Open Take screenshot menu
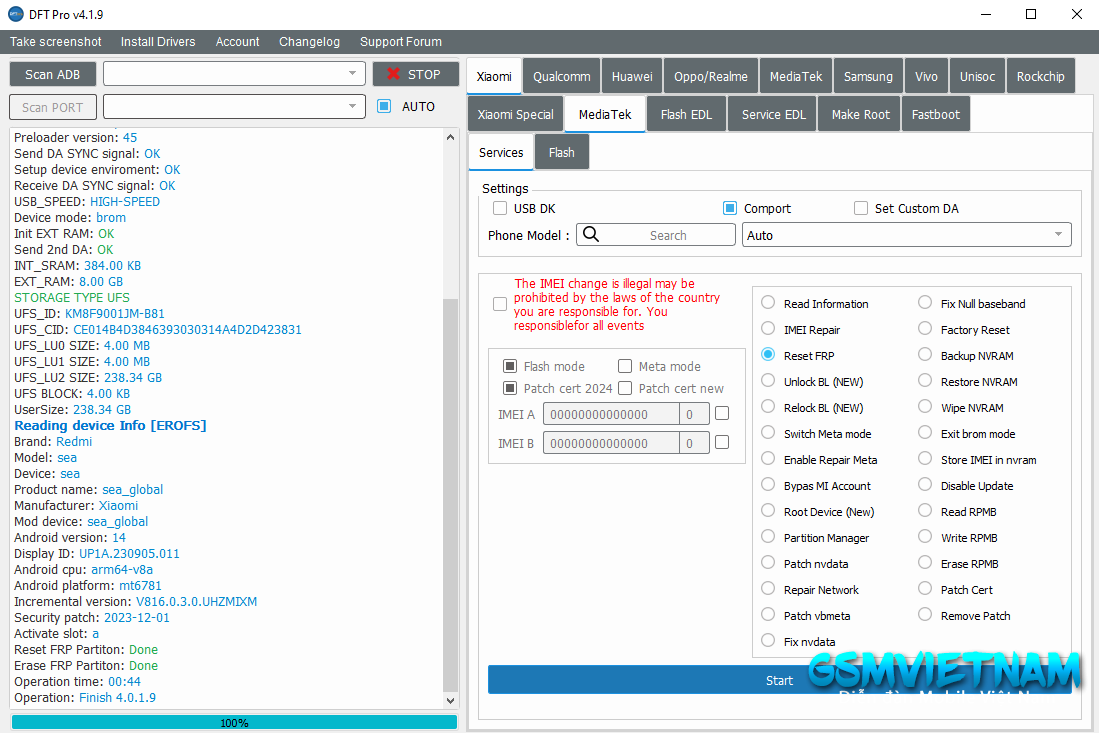The height and width of the screenshot is (733, 1099). [x=55, y=41]
